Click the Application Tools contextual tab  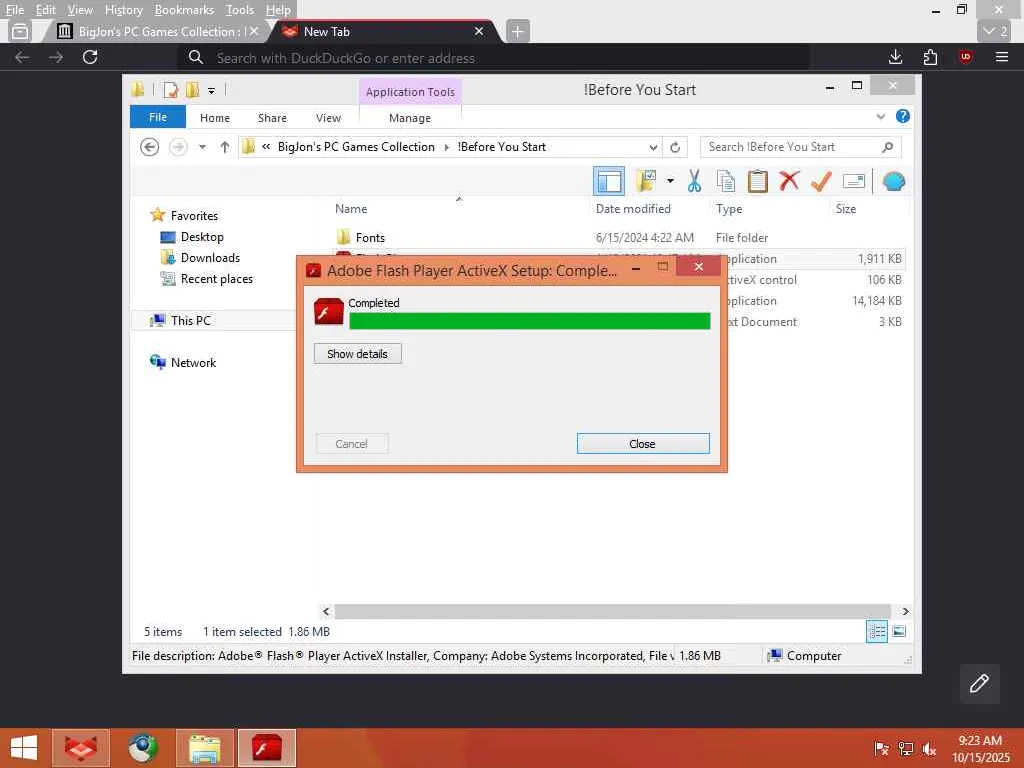point(410,92)
